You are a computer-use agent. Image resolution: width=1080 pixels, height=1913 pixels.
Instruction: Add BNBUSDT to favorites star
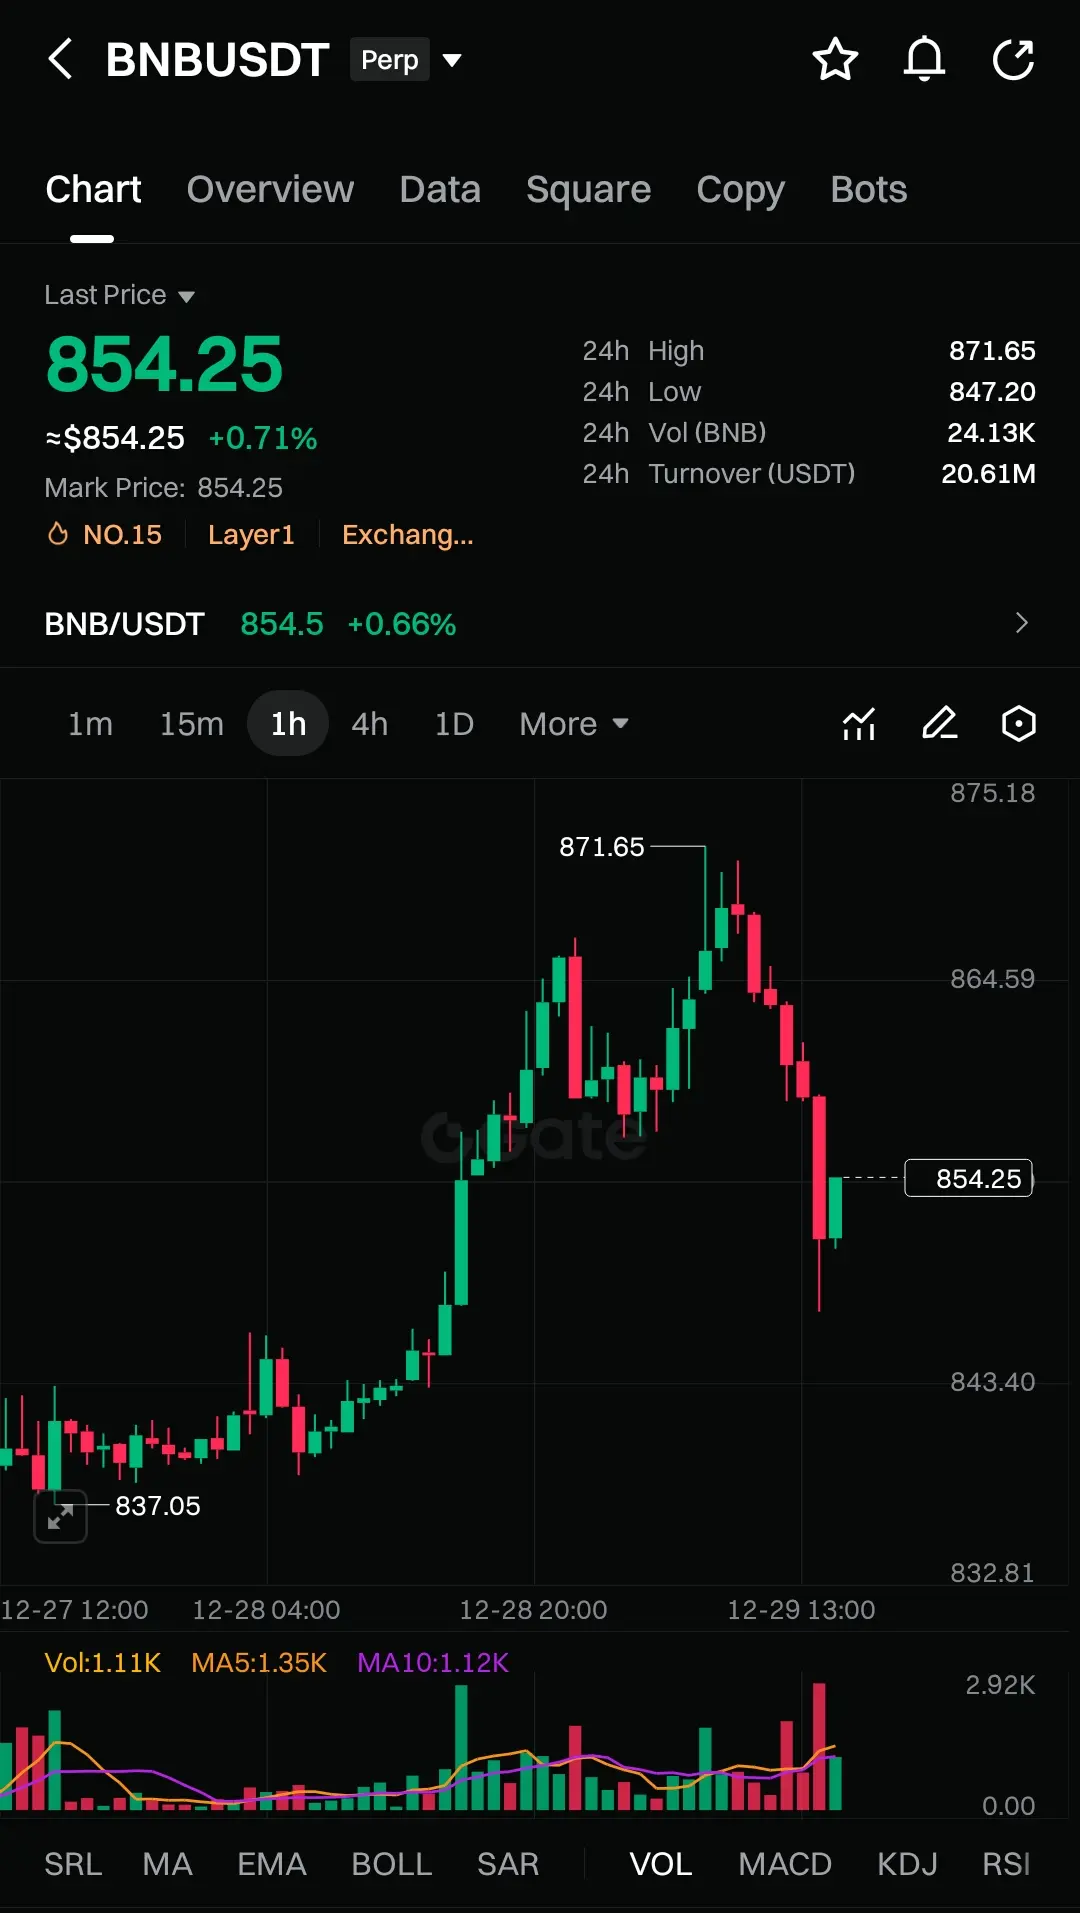coord(835,59)
